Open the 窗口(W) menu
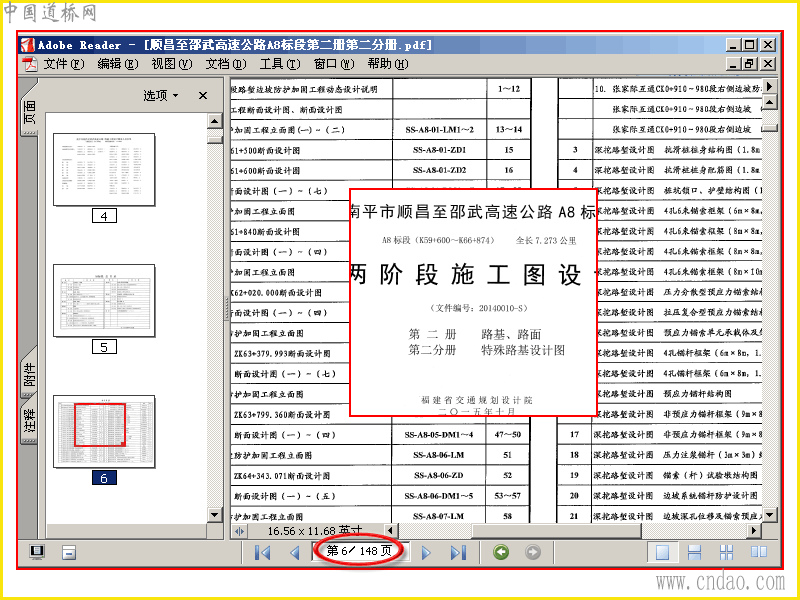This screenshot has width=800, height=600. coord(334,64)
